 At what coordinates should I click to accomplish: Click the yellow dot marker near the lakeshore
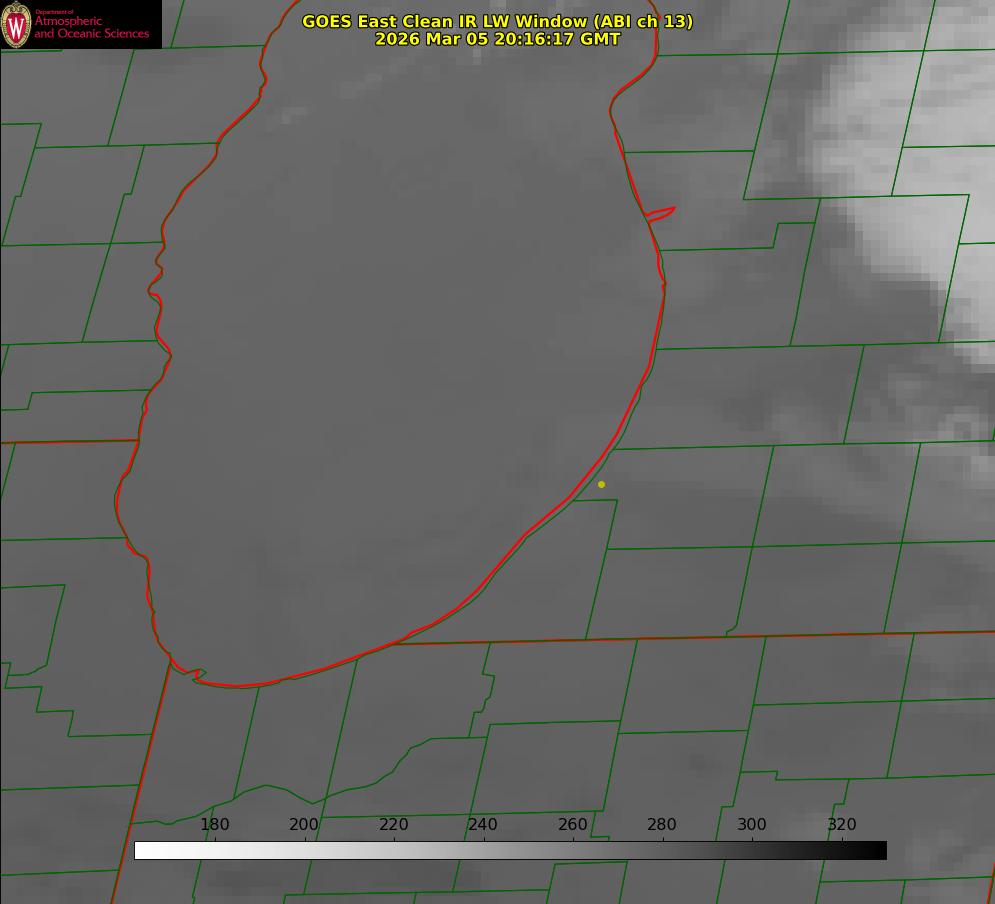601,484
